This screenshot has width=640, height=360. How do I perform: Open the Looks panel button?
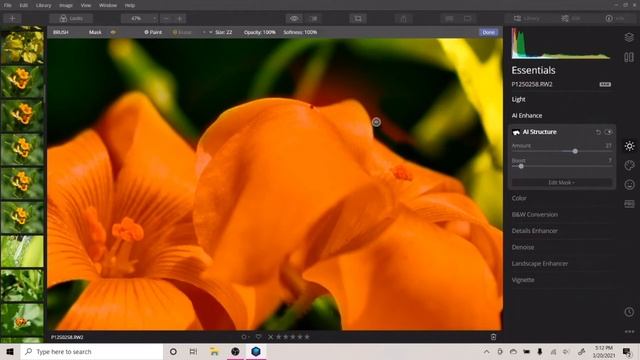coord(71,18)
